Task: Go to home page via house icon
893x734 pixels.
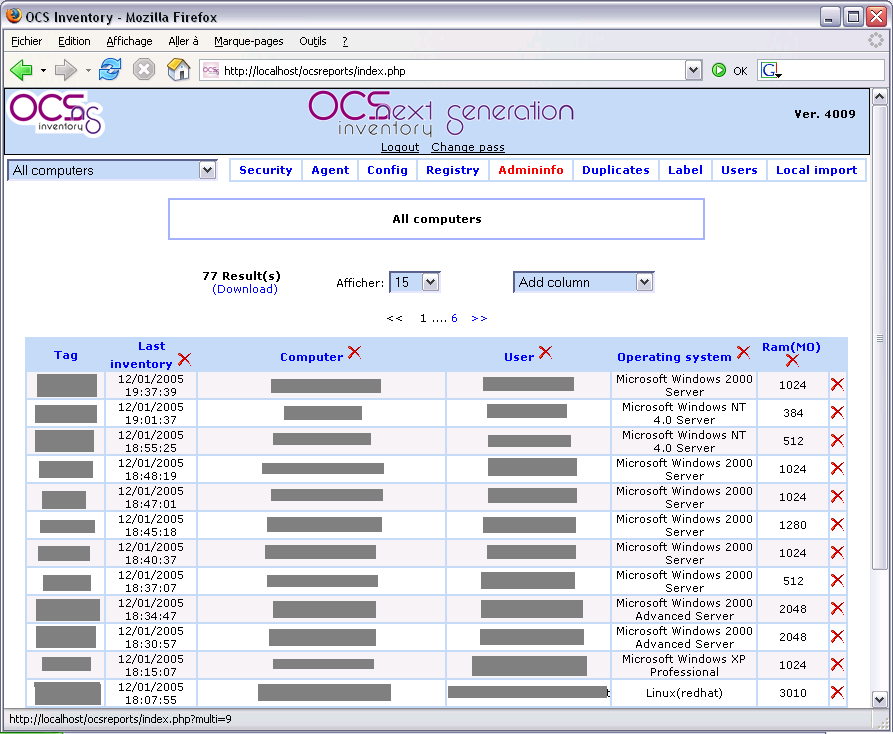Action: pos(178,70)
